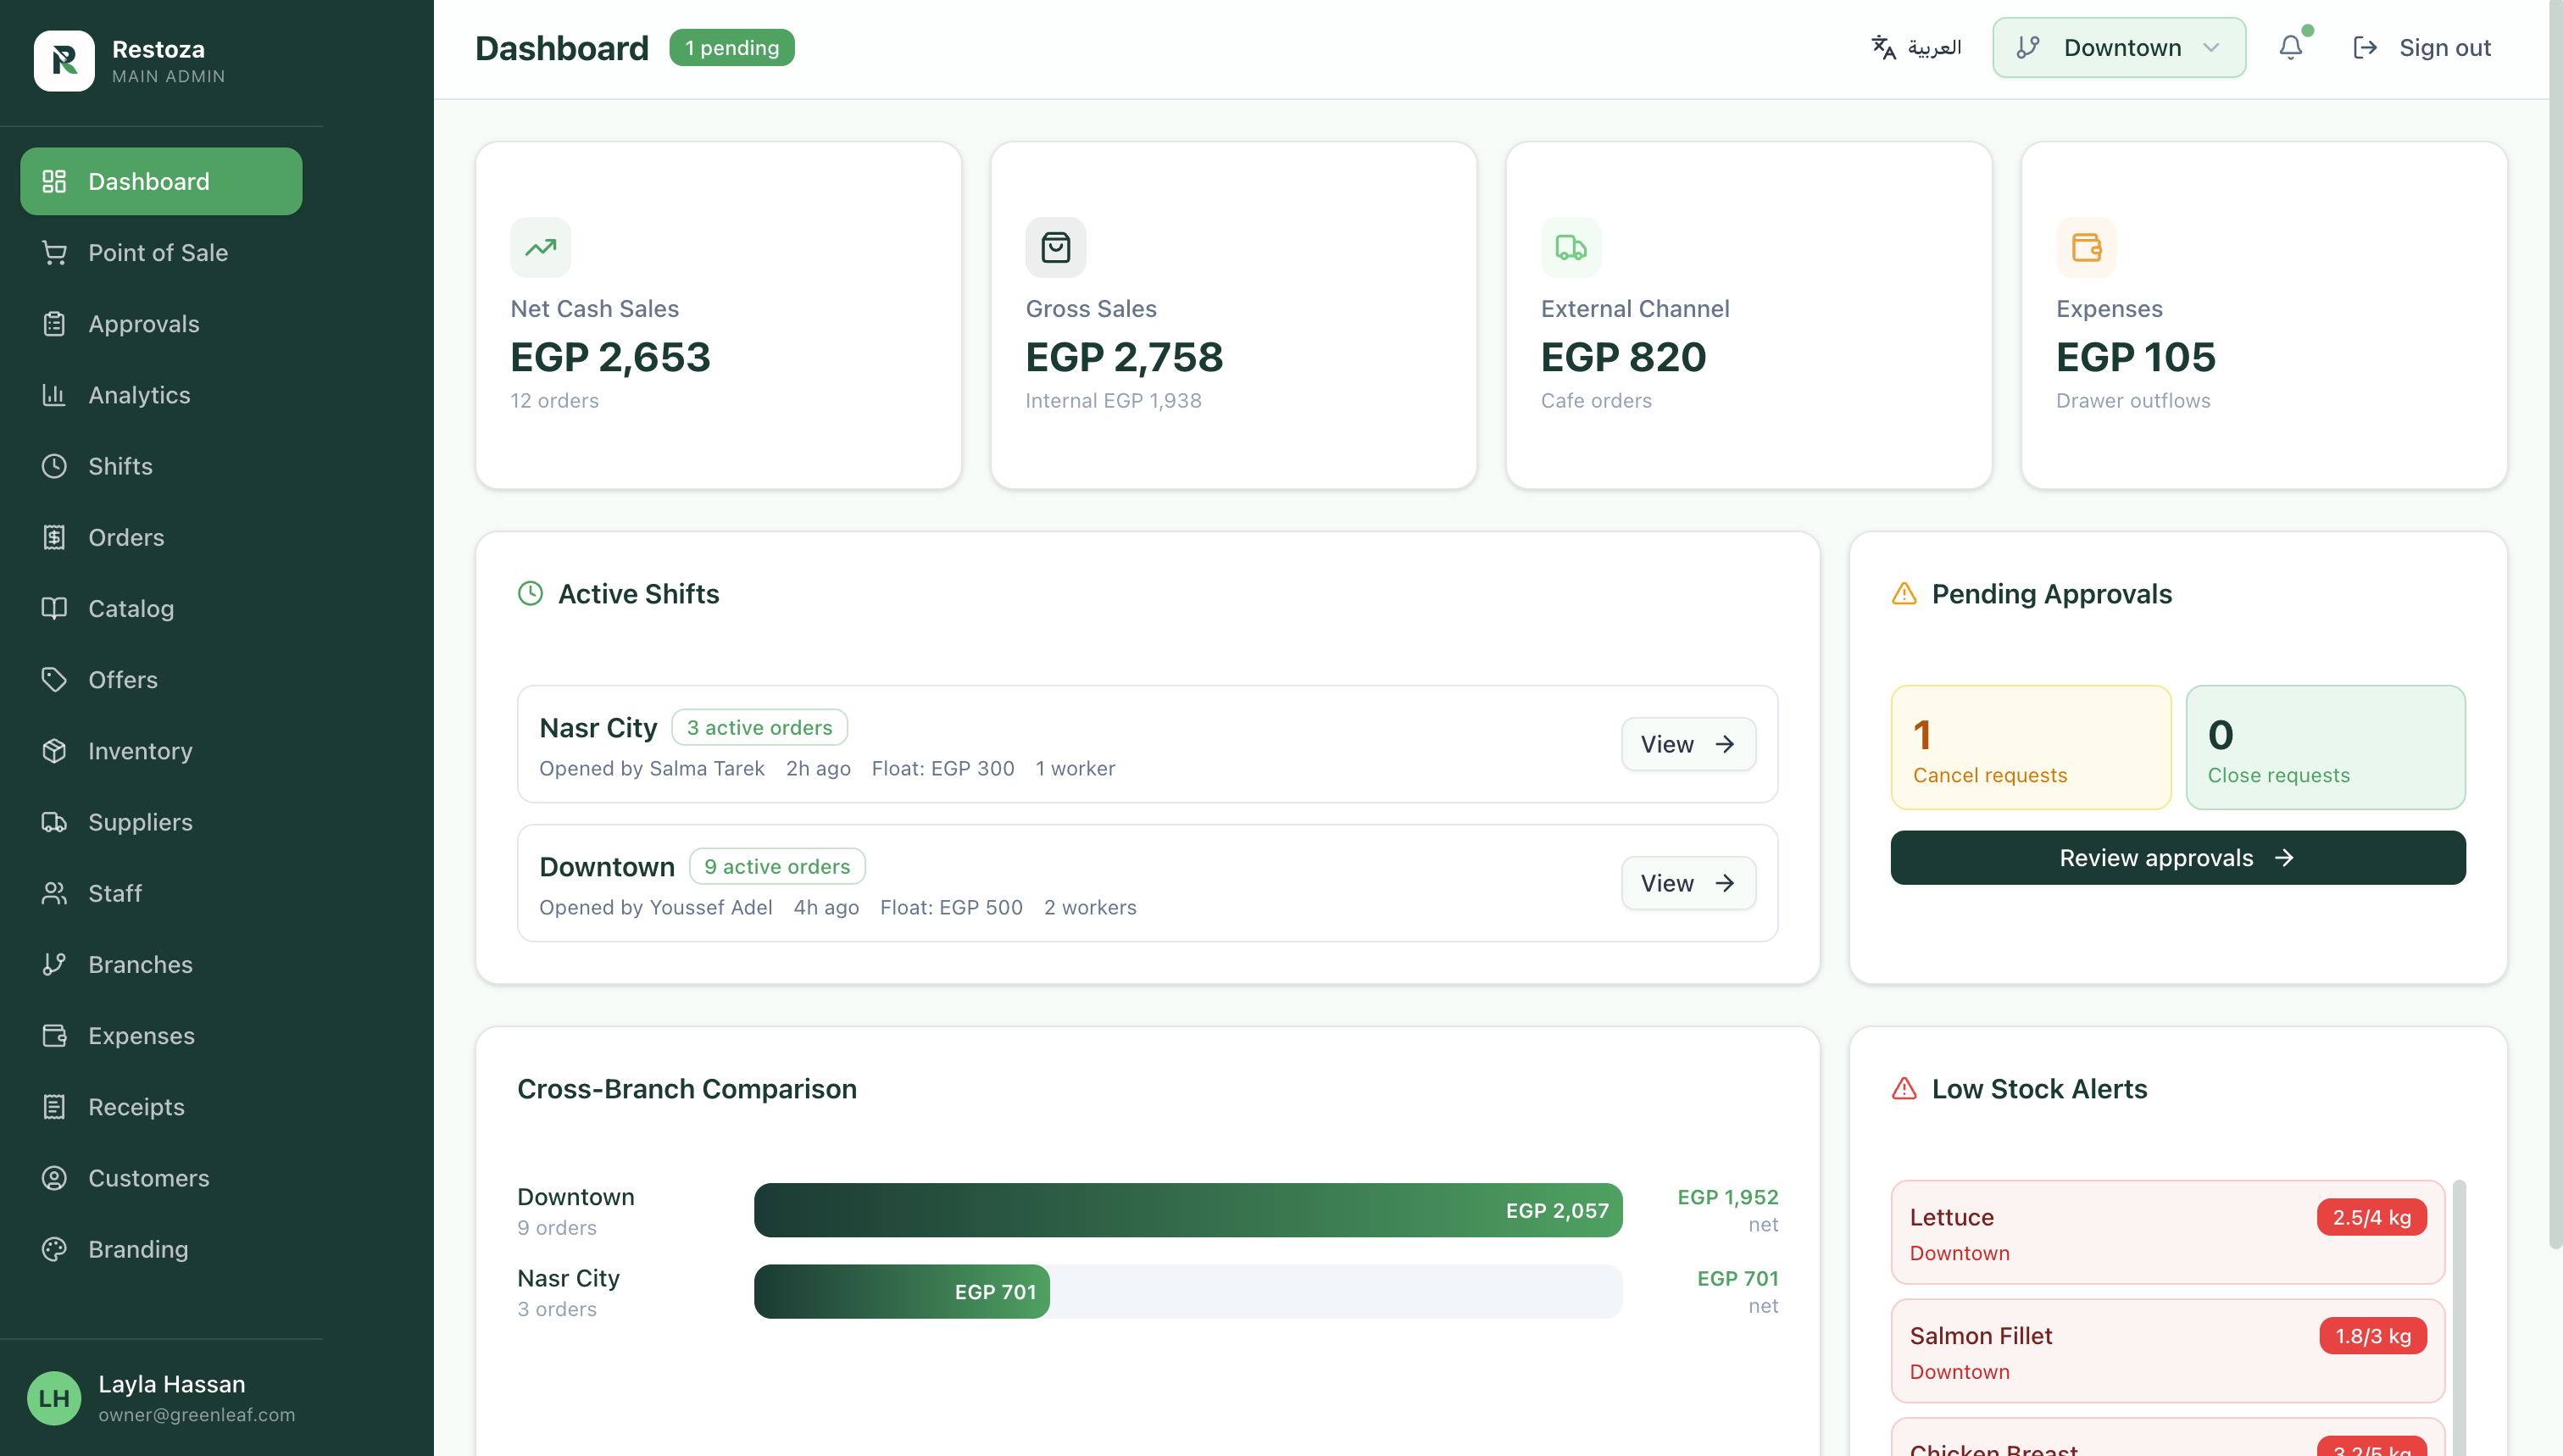This screenshot has height=1456, width=2563.
Task: Open the Point of Sale page
Action: pyautogui.click(x=161, y=252)
